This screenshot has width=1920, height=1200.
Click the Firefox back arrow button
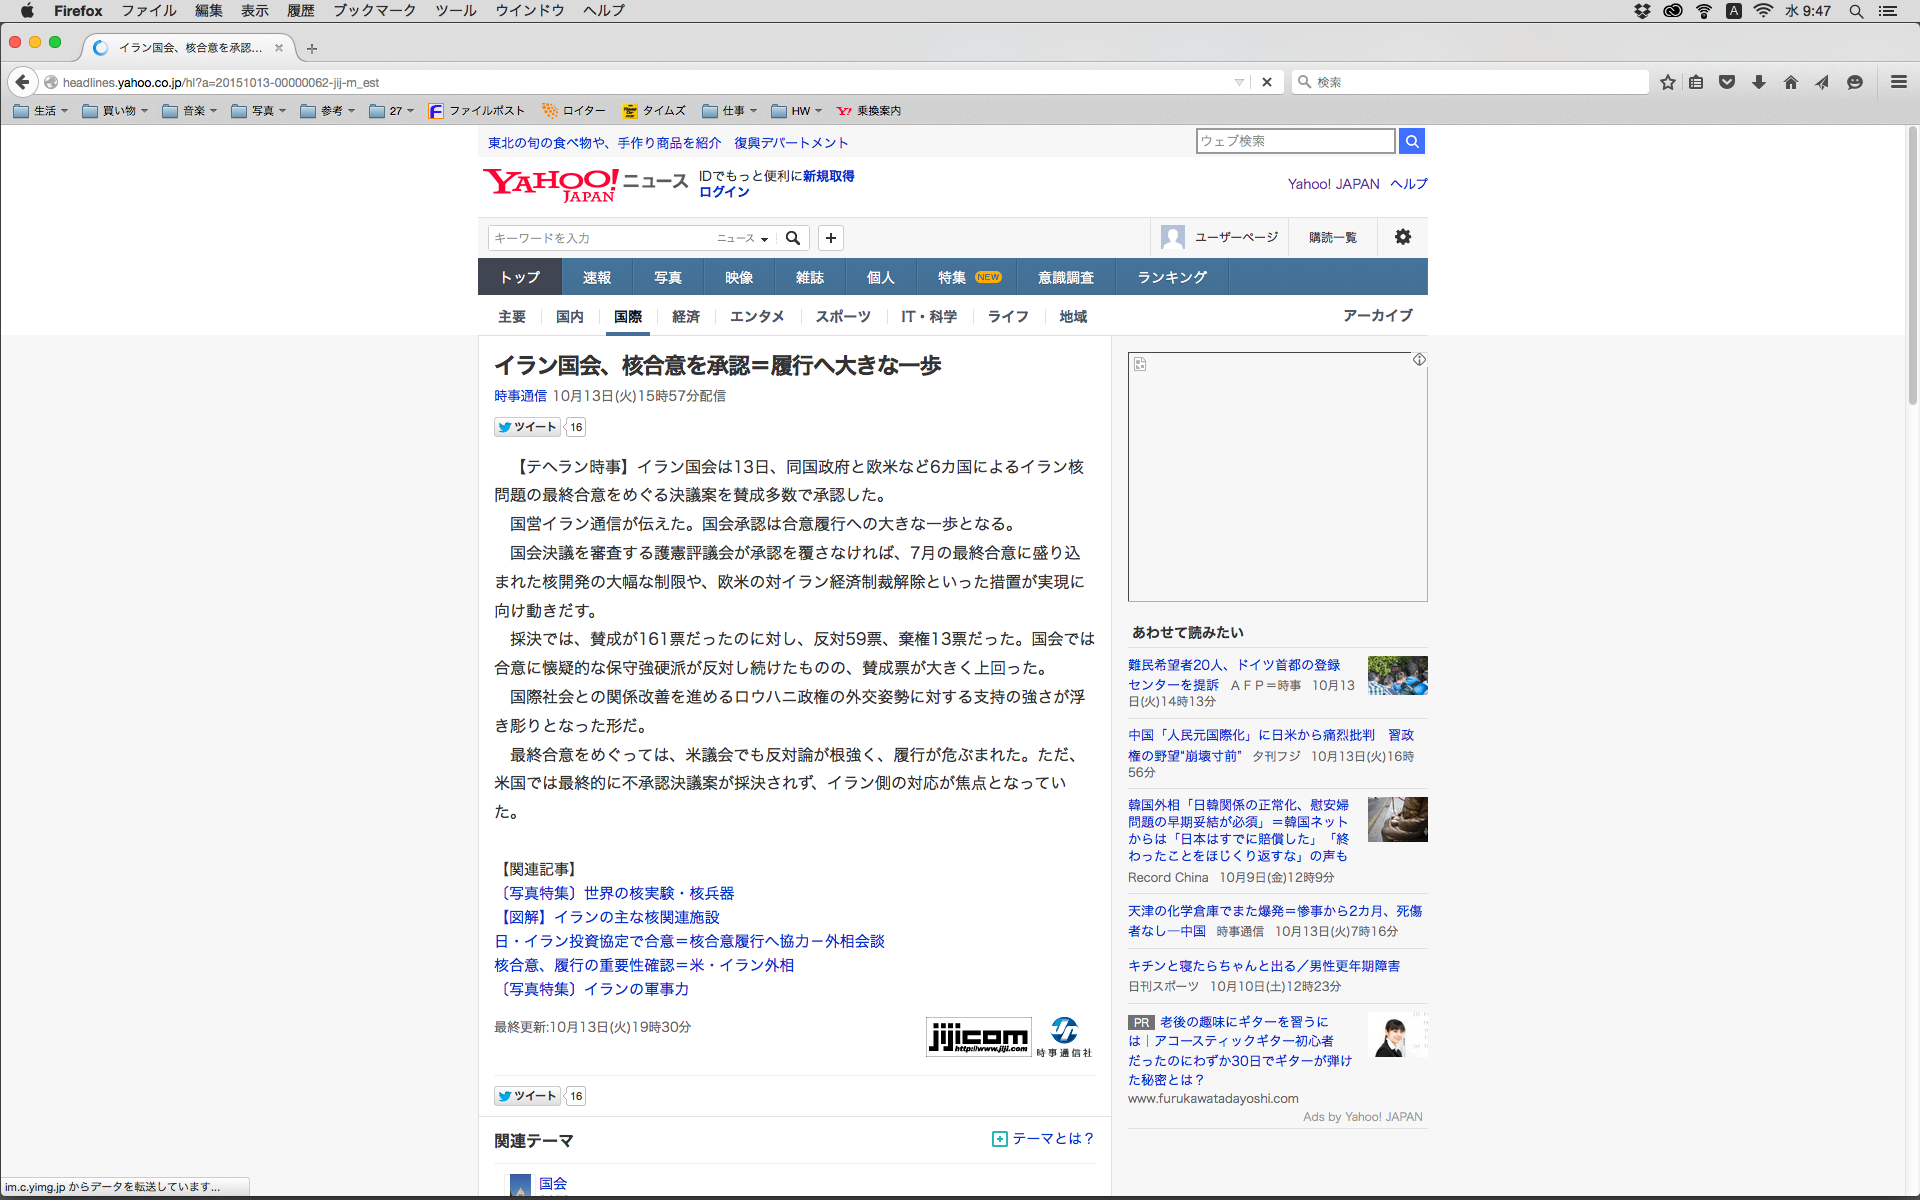22,82
